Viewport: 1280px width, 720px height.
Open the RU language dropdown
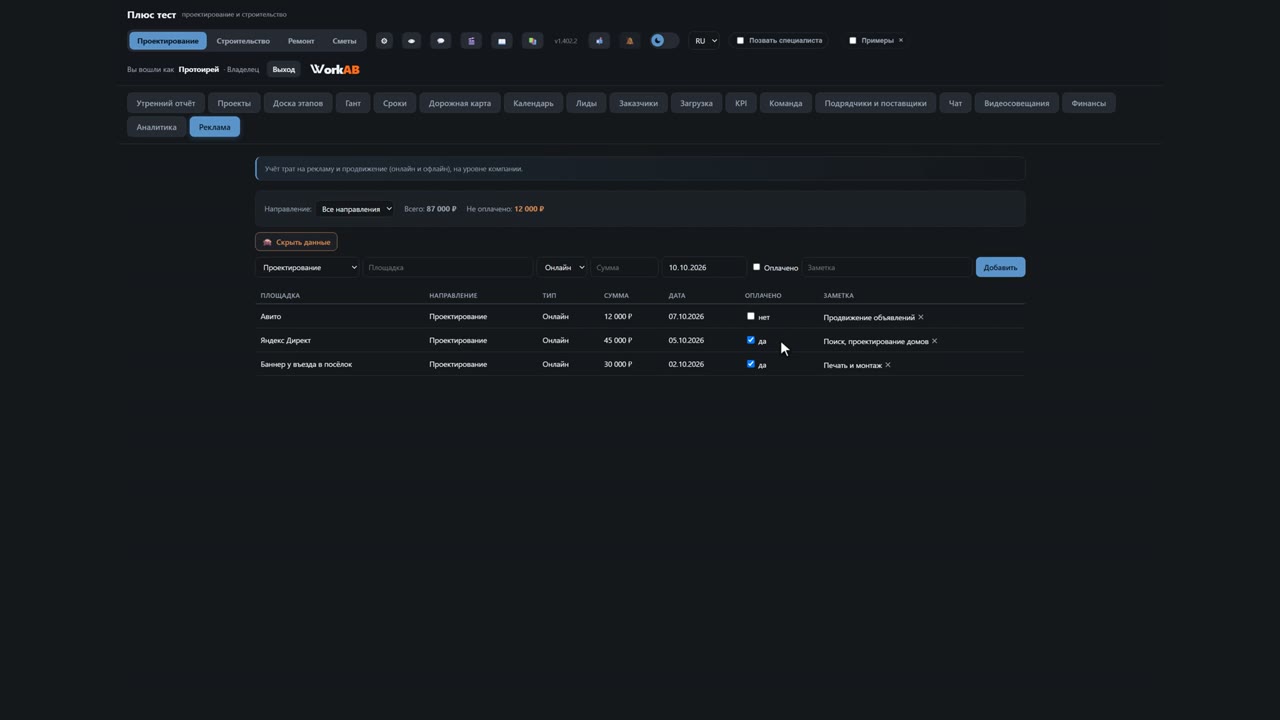(x=704, y=41)
